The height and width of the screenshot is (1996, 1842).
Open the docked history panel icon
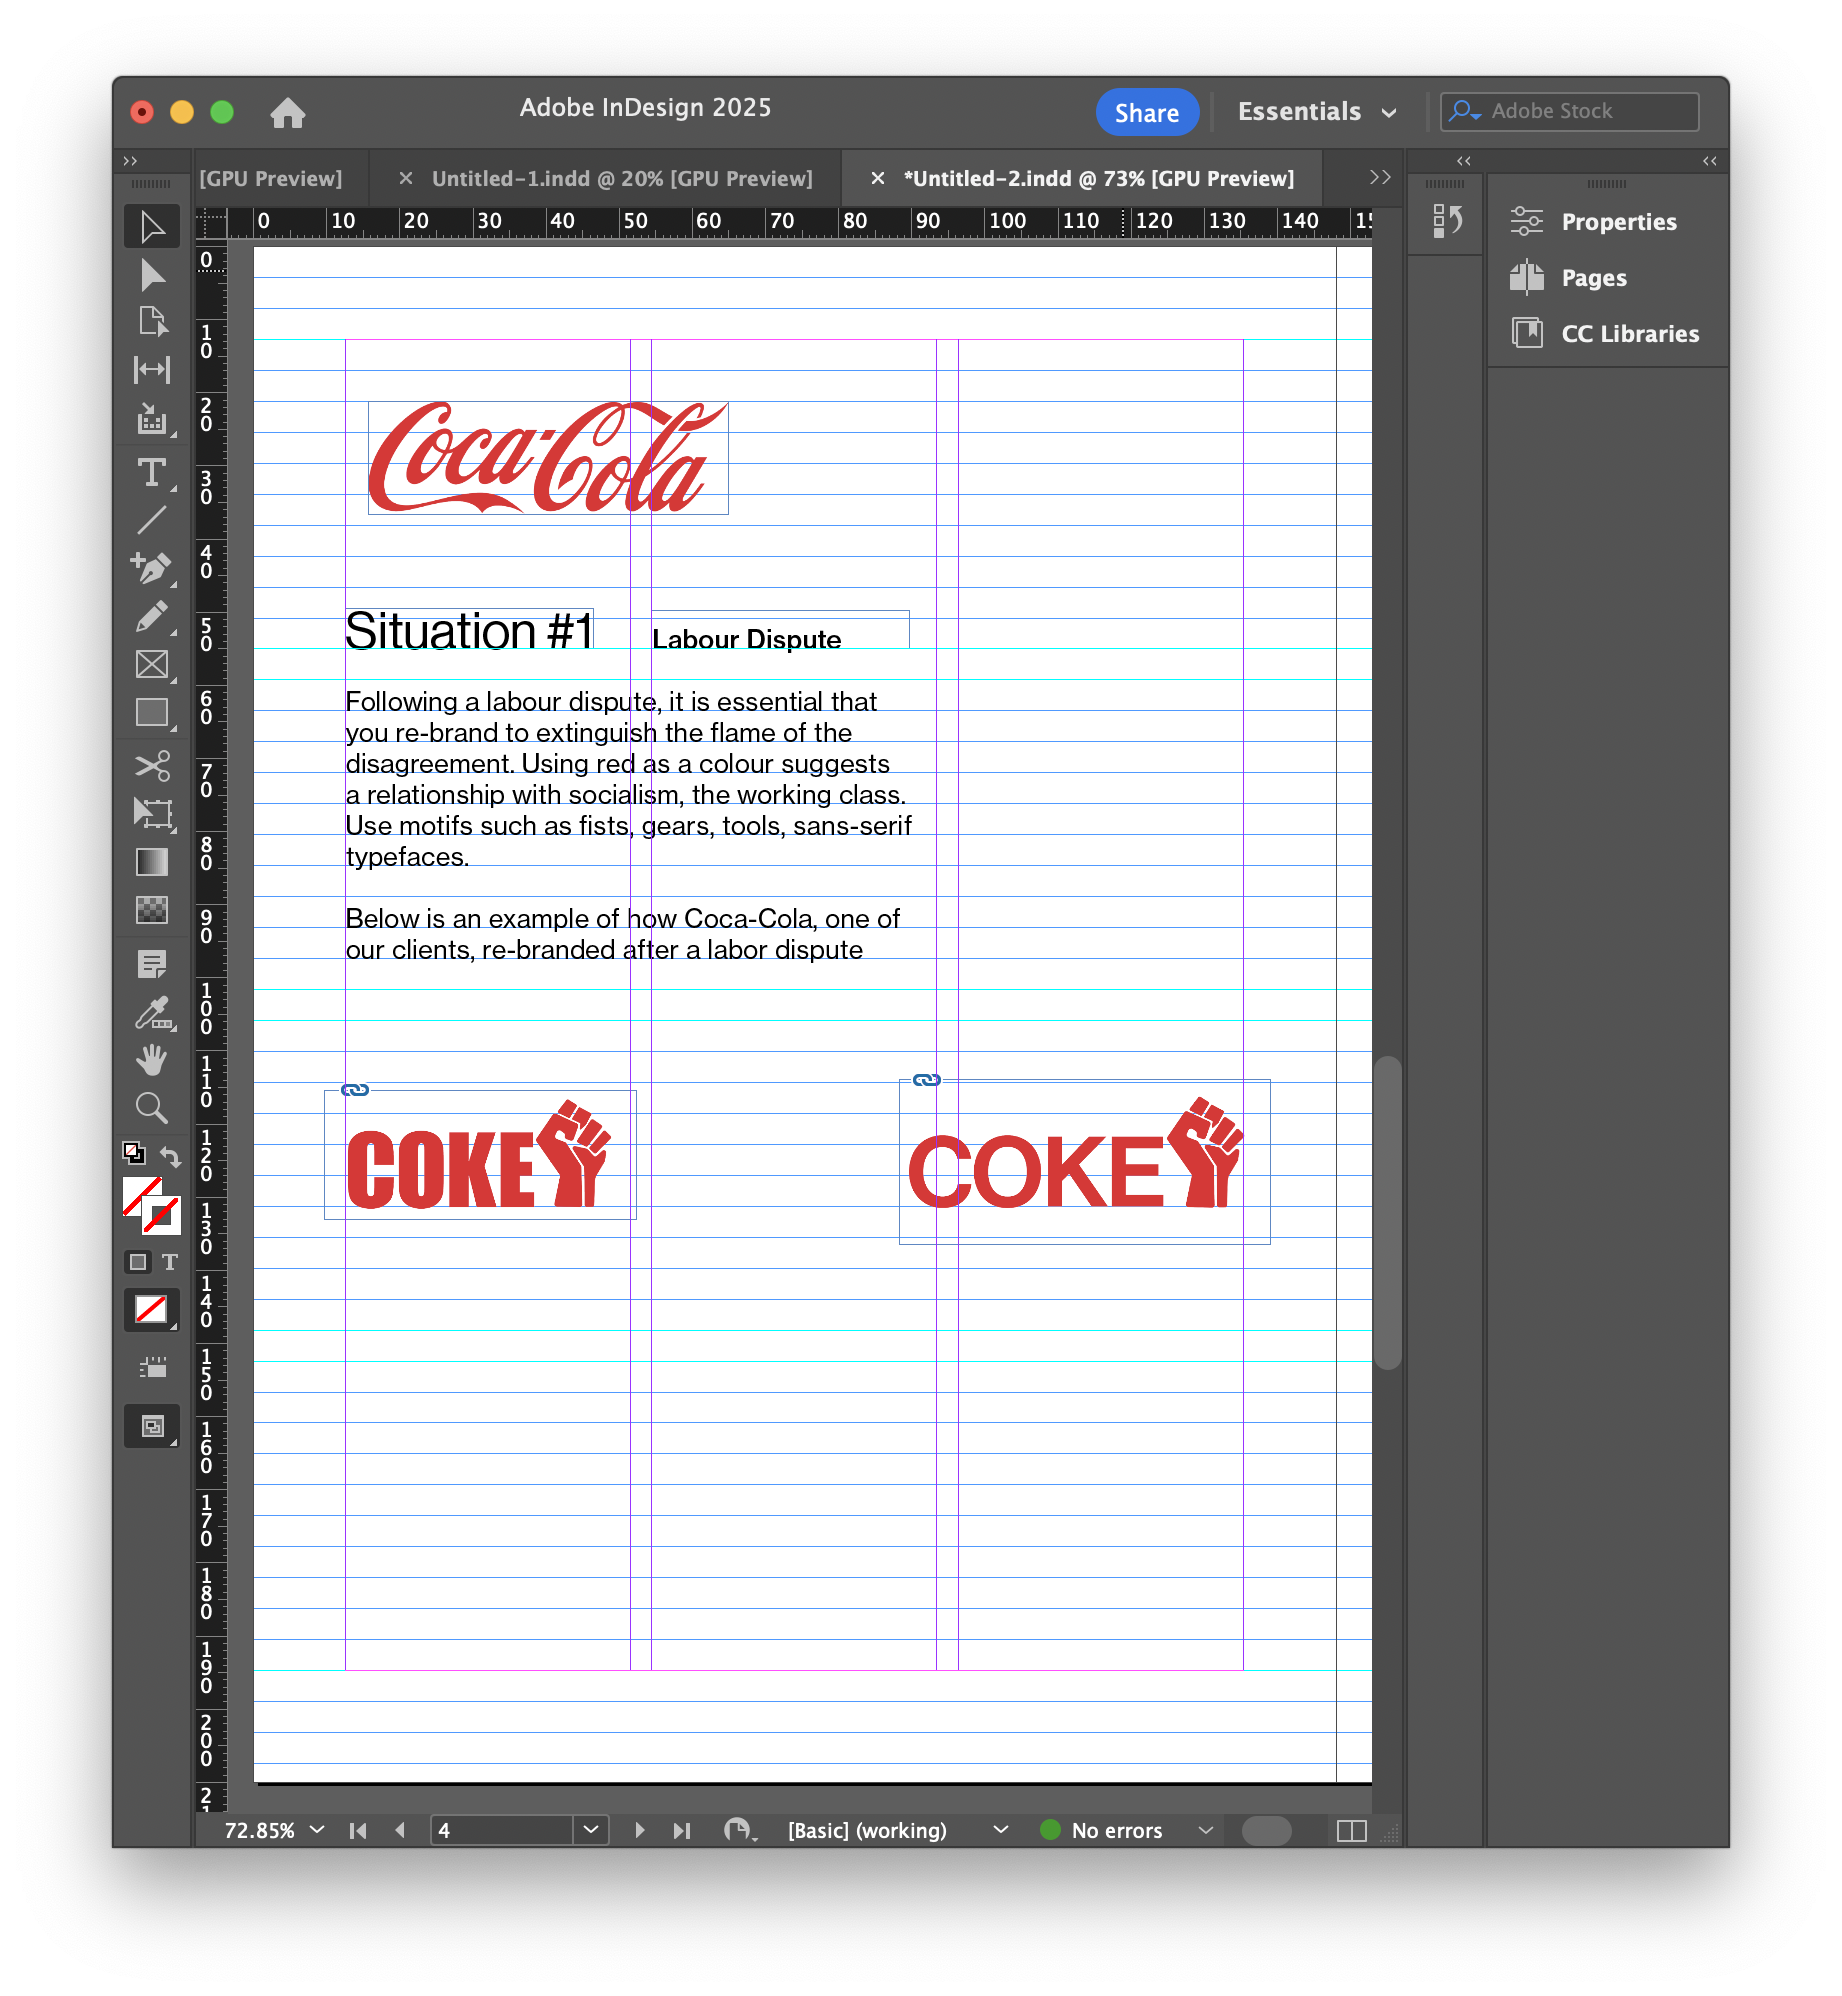[1446, 221]
